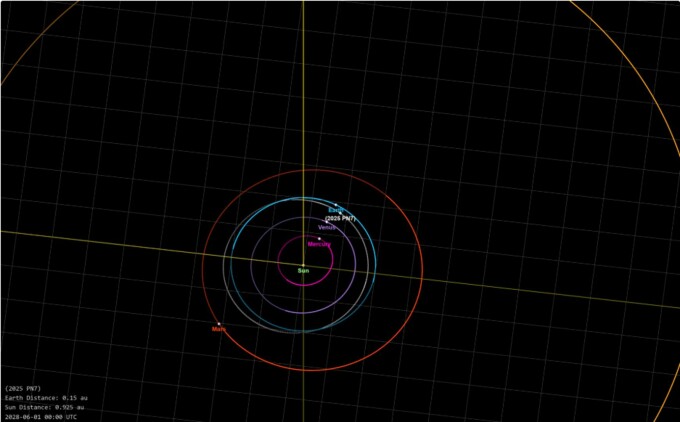
Task: Click the yellow vertical axis line
Action: [303, 100]
